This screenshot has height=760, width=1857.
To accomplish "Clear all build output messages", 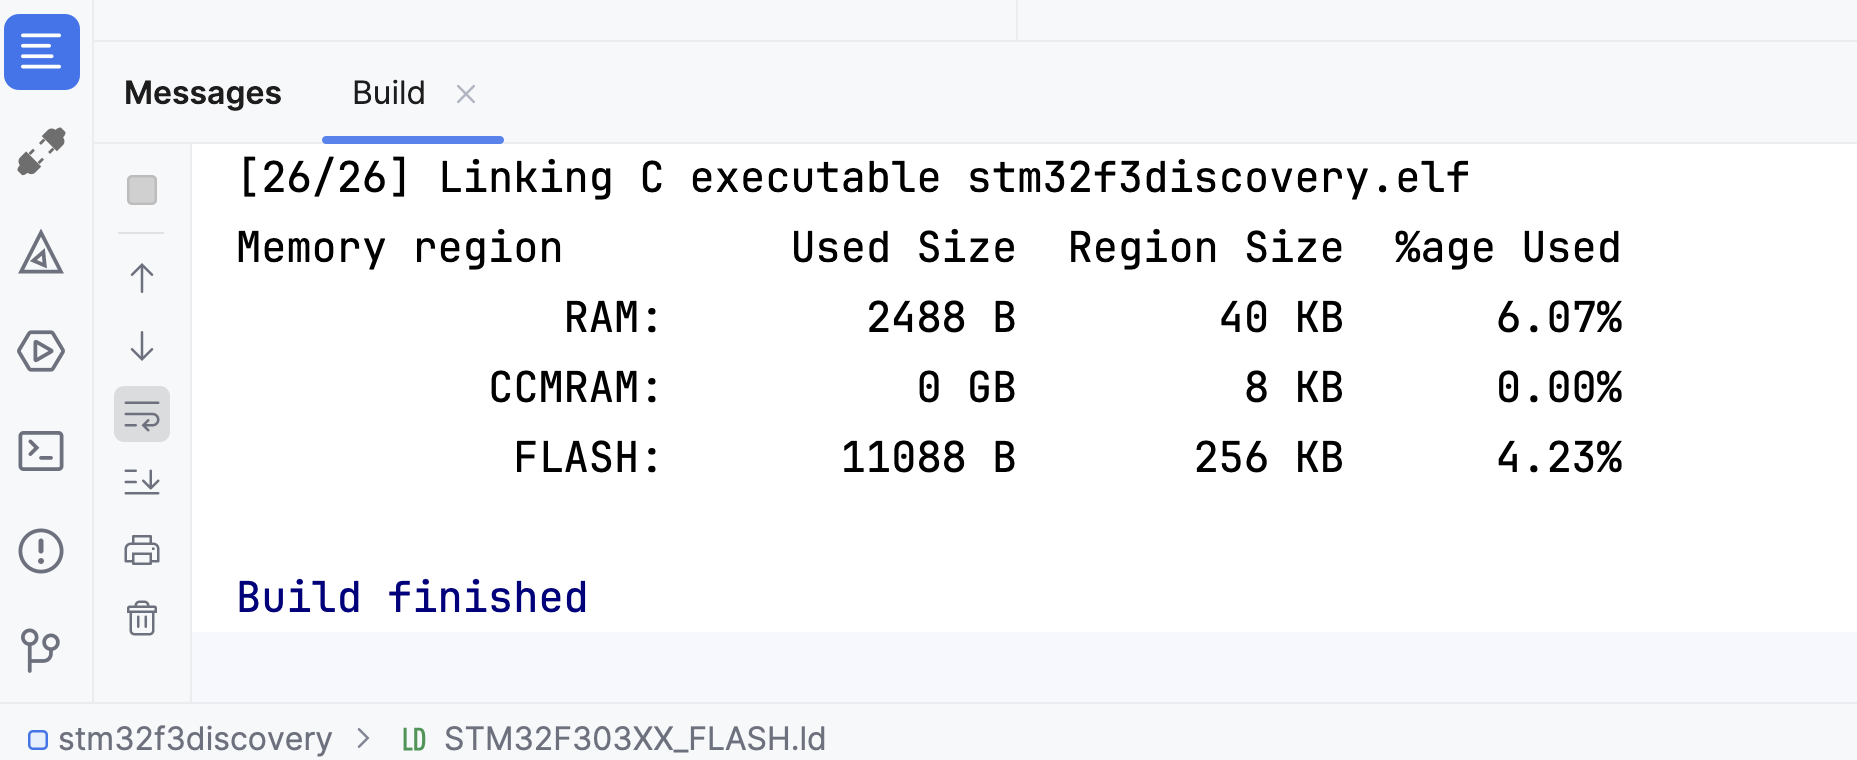I will click(x=142, y=619).
